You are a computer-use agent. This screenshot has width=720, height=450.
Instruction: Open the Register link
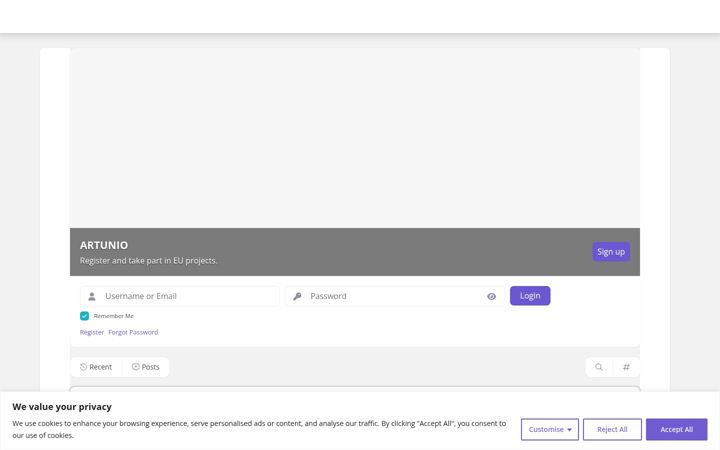pyautogui.click(x=92, y=332)
